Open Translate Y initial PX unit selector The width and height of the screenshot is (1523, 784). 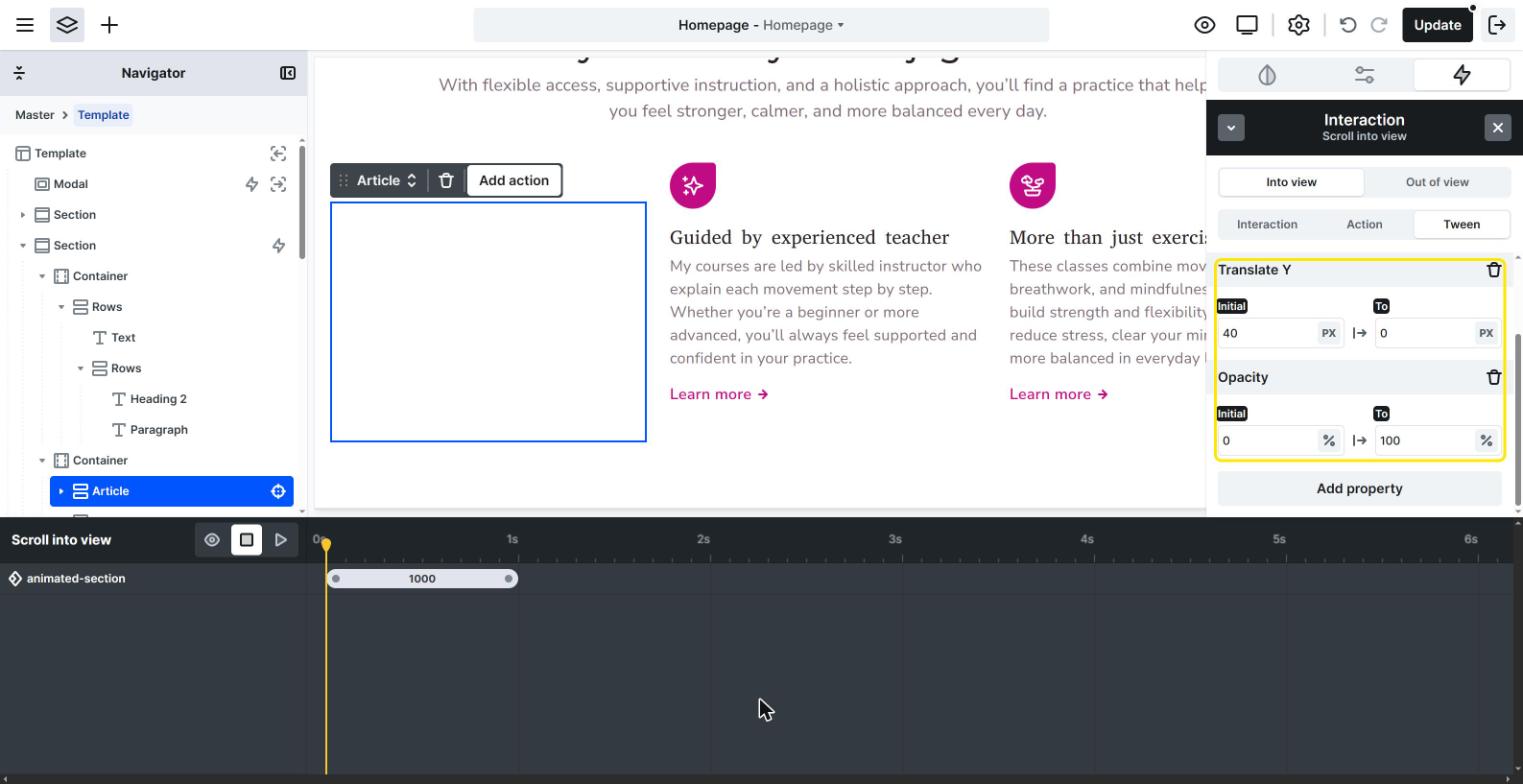pyautogui.click(x=1329, y=333)
